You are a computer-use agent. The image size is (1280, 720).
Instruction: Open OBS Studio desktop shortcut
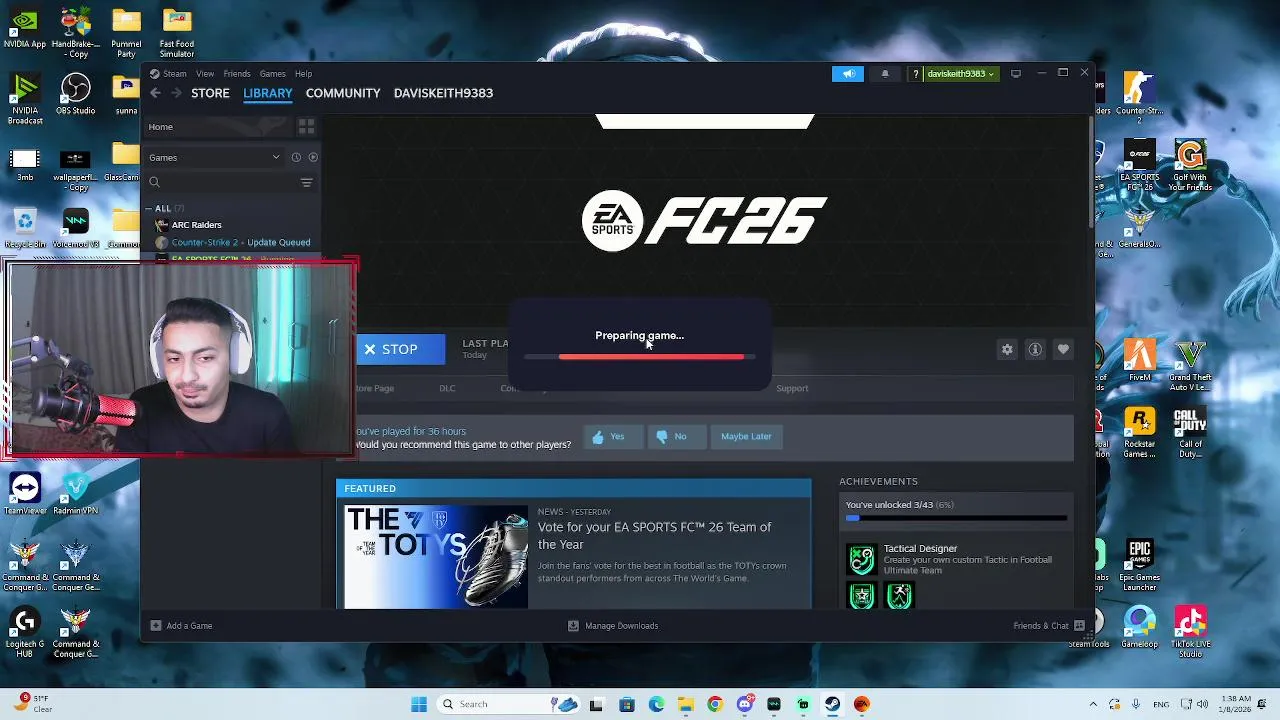(75, 95)
